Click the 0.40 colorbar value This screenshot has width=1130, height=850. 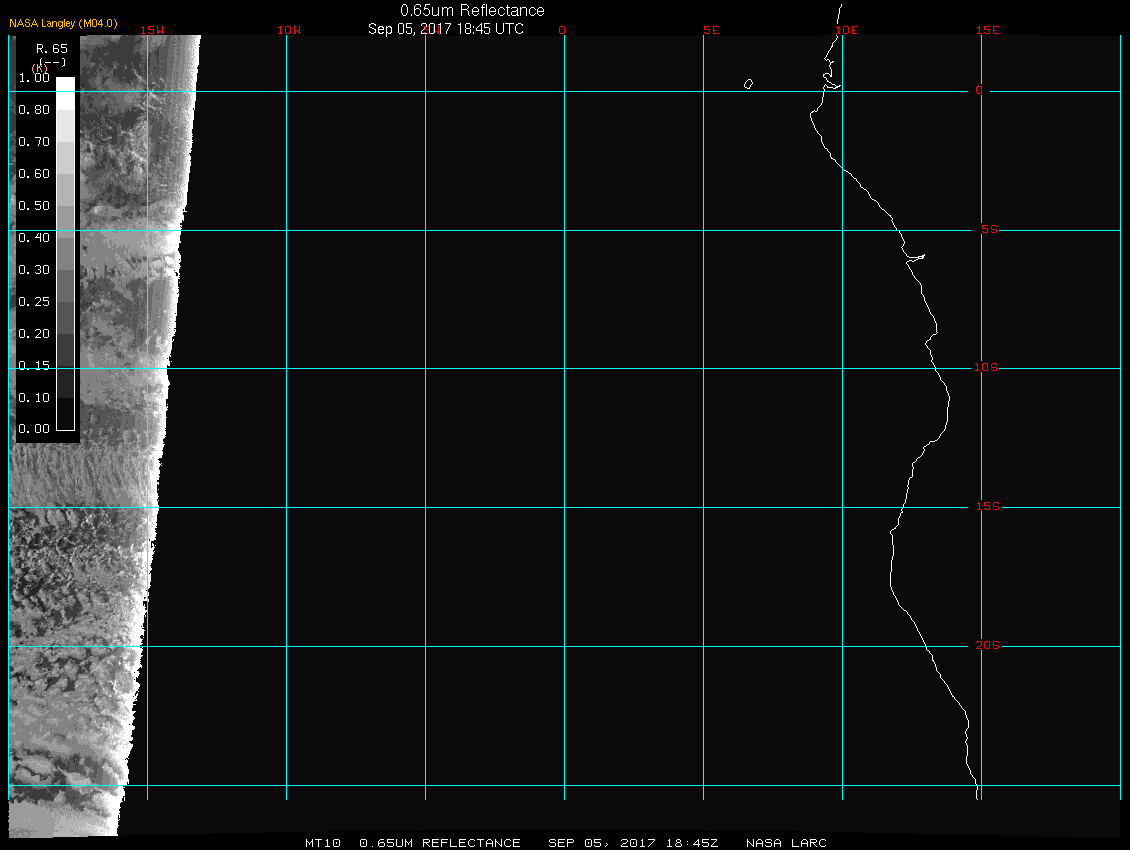pyautogui.click(x=34, y=238)
